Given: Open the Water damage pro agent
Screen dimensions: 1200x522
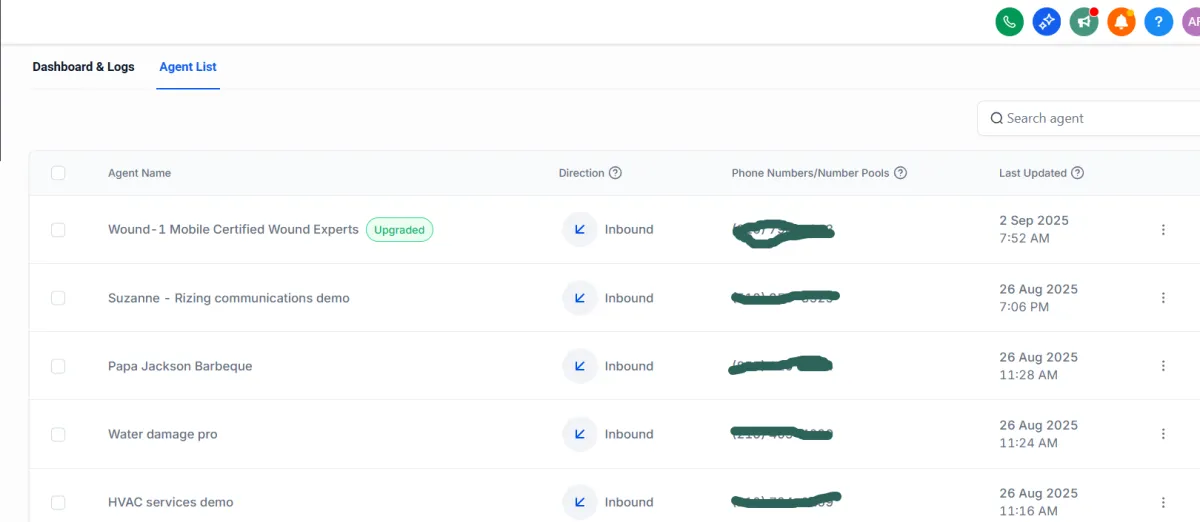Looking at the screenshot, I should [x=163, y=434].
